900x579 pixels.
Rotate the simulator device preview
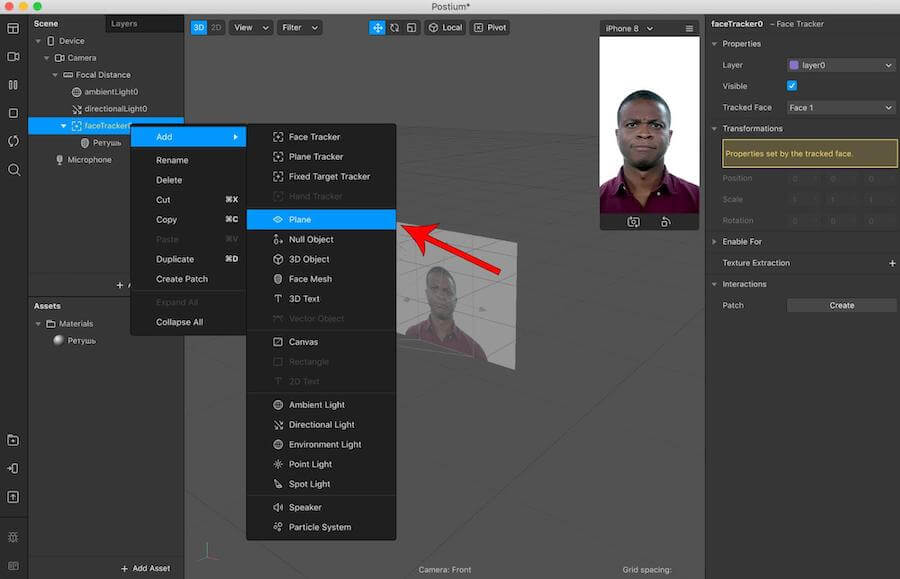[x=666, y=222]
